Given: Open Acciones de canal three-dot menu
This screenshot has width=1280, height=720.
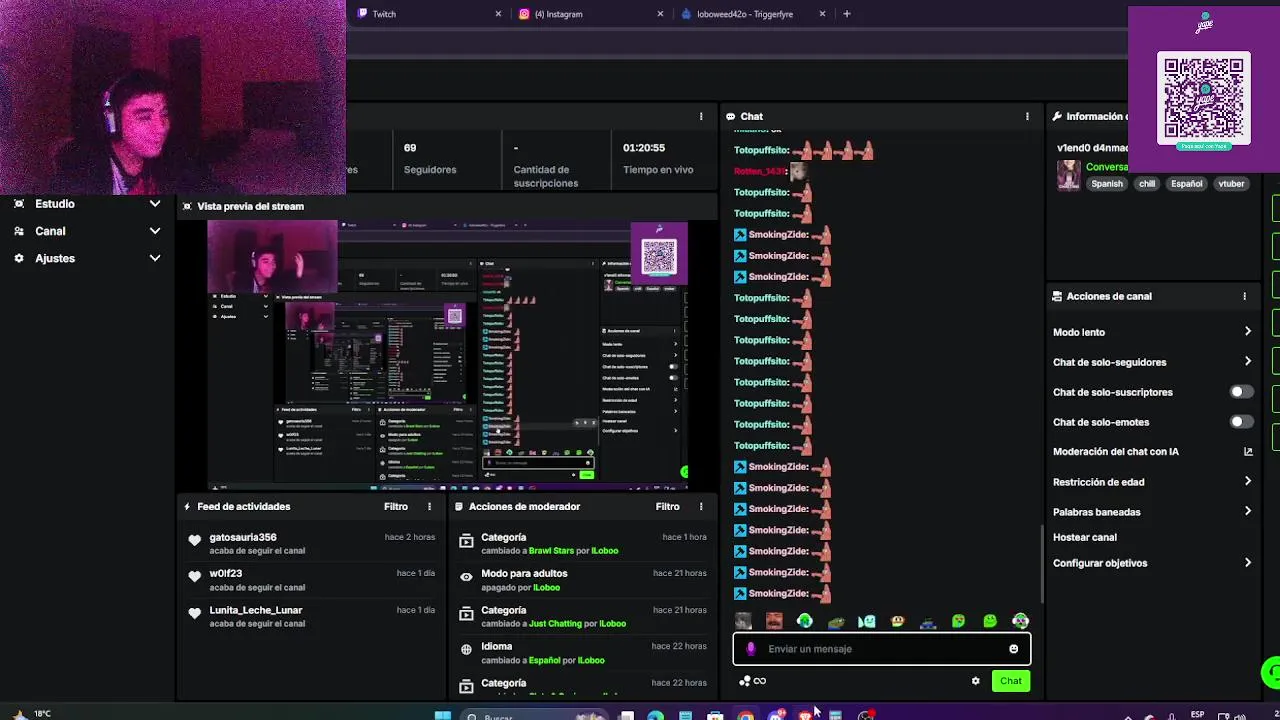Looking at the screenshot, I should tap(1244, 296).
